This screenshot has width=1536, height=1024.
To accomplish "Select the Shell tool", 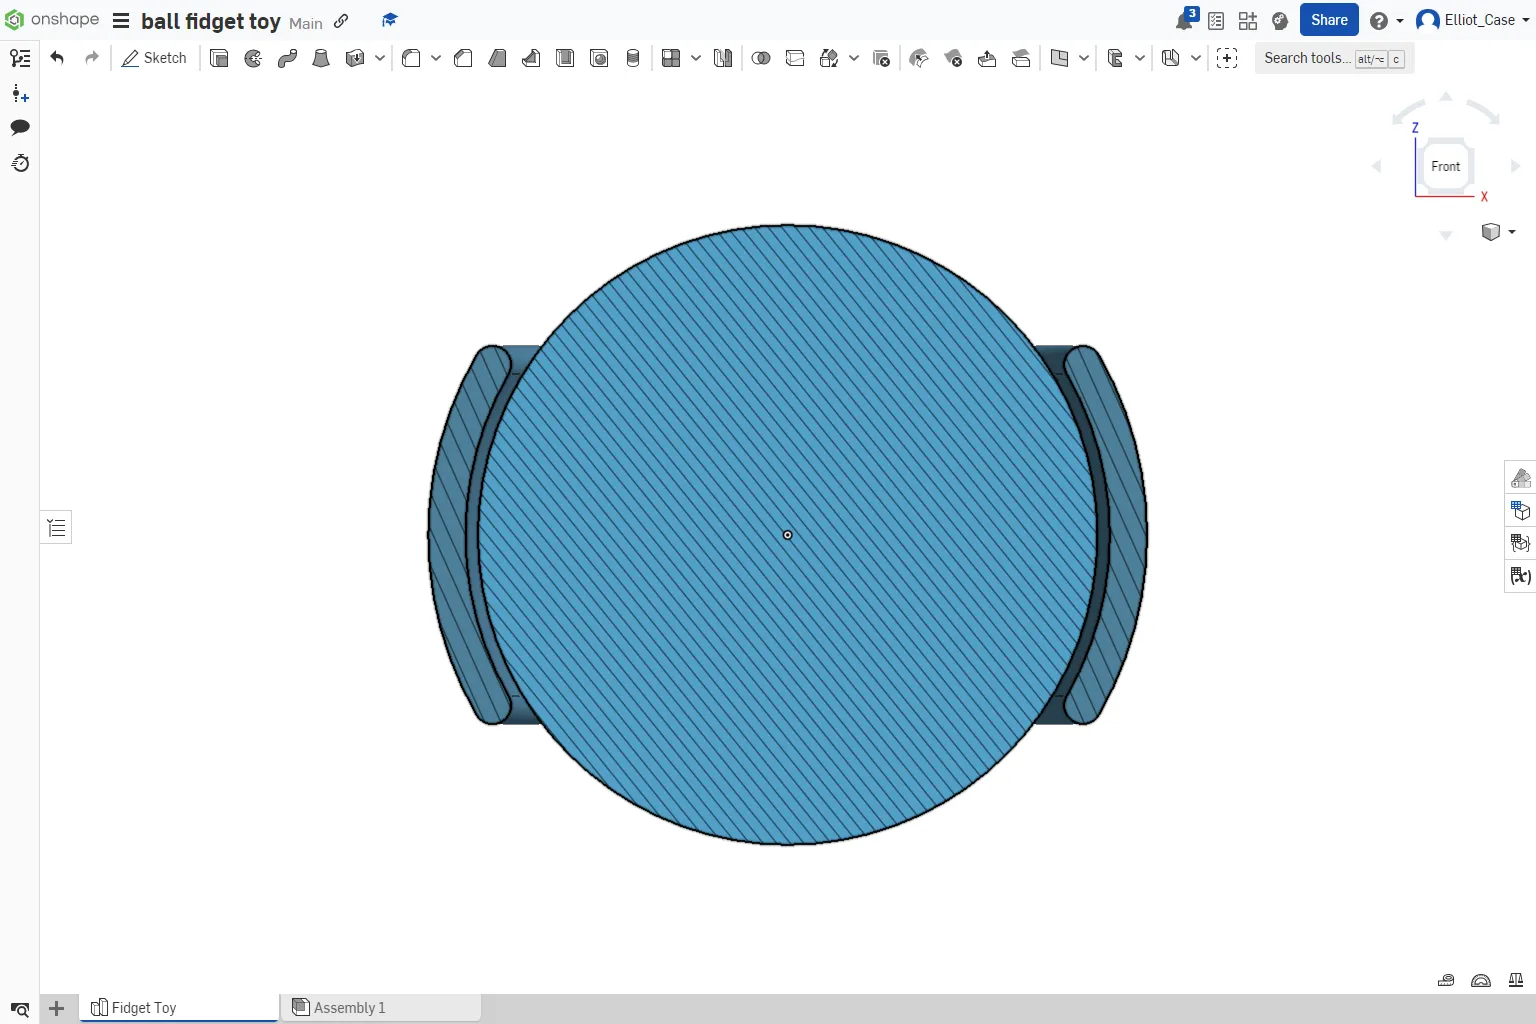I will point(565,58).
